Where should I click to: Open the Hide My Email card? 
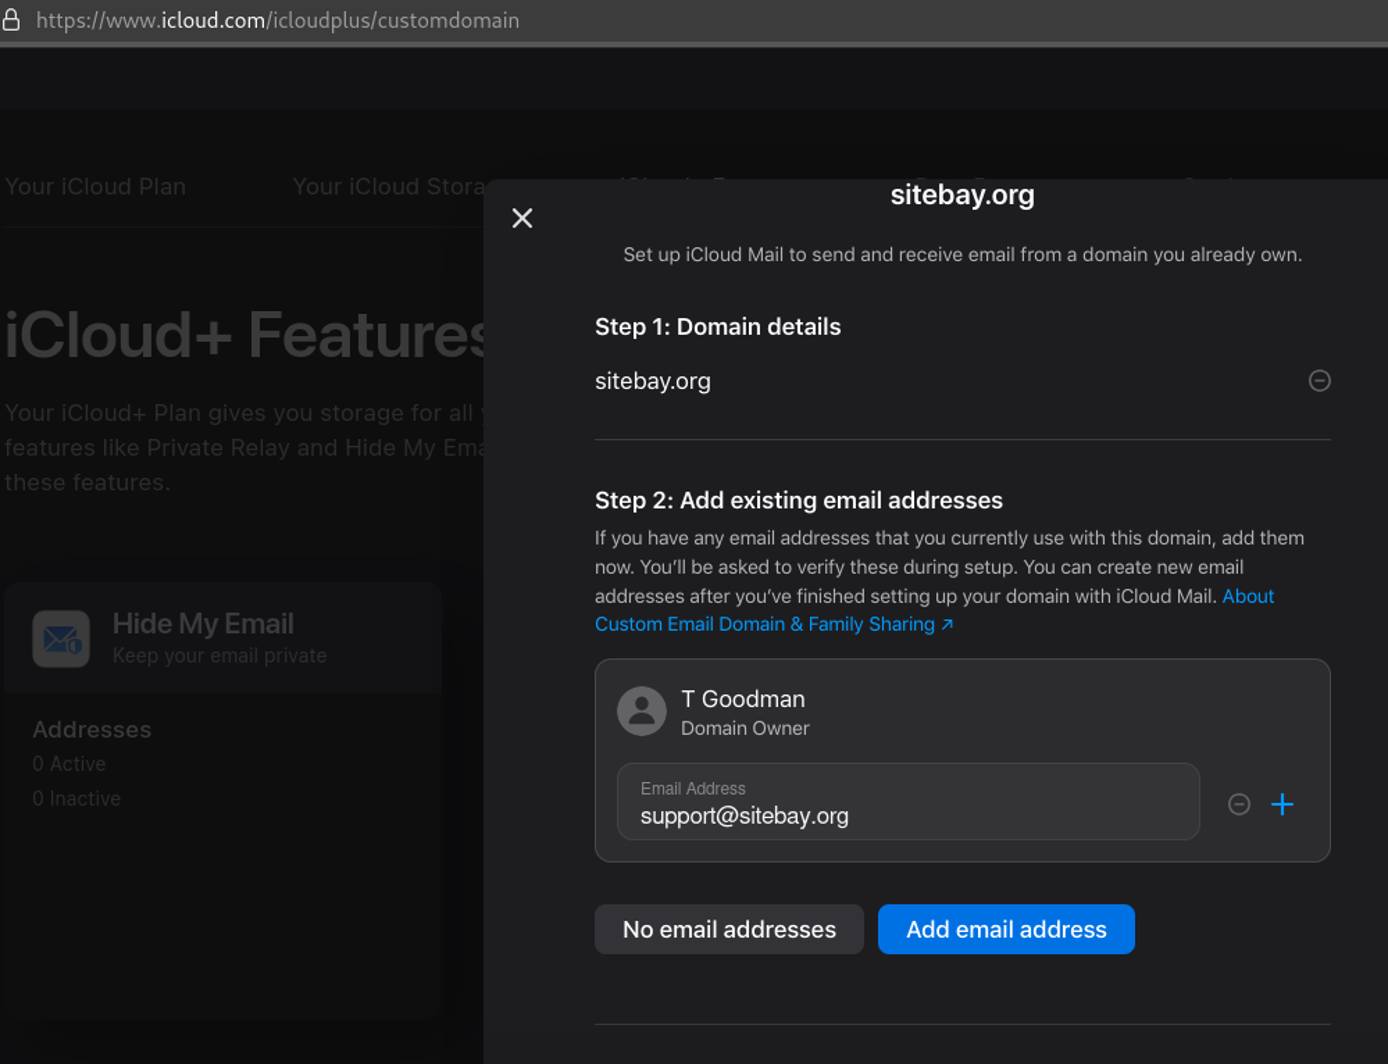point(222,637)
